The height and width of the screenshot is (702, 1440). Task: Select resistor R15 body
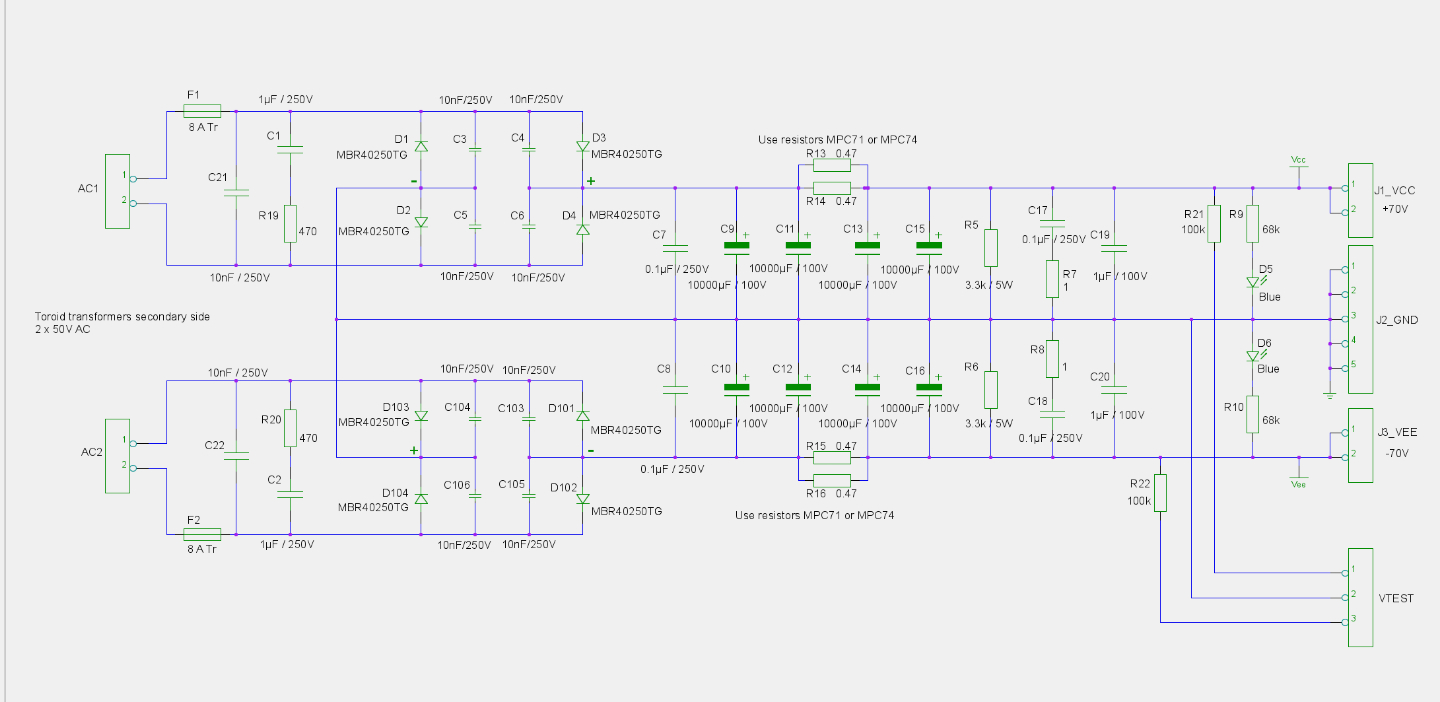click(x=832, y=458)
